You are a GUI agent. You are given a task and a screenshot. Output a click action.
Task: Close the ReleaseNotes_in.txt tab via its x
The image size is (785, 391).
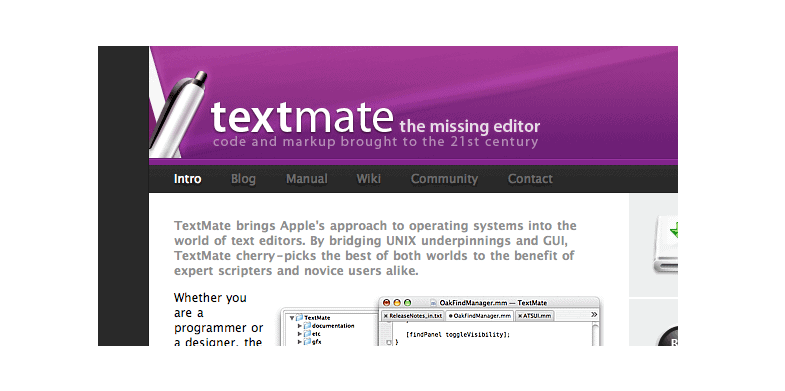(x=386, y=316)
